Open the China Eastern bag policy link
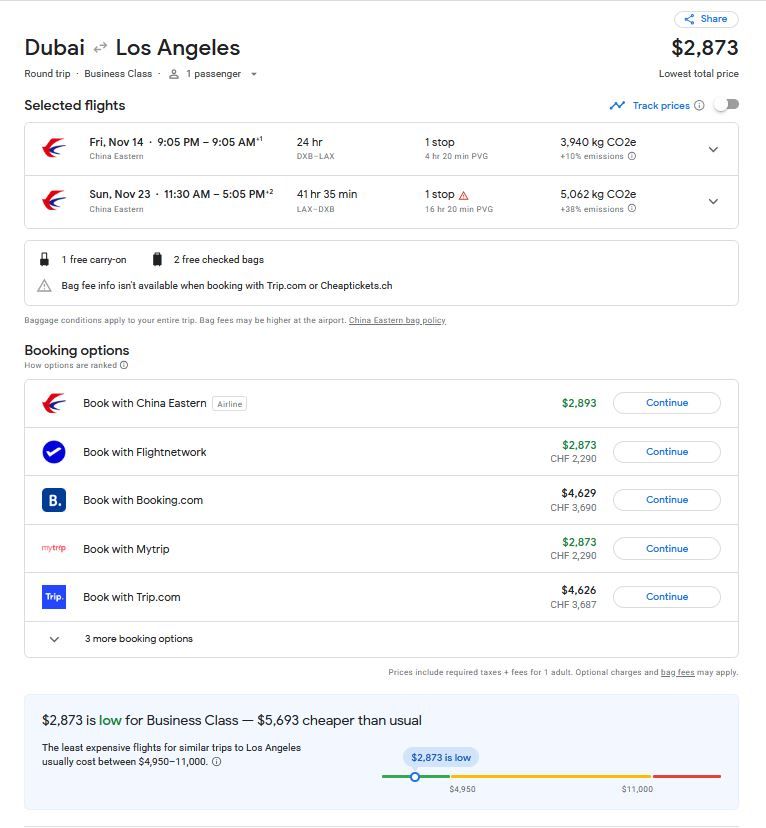 pyautogui.click(x=397, y=320)
